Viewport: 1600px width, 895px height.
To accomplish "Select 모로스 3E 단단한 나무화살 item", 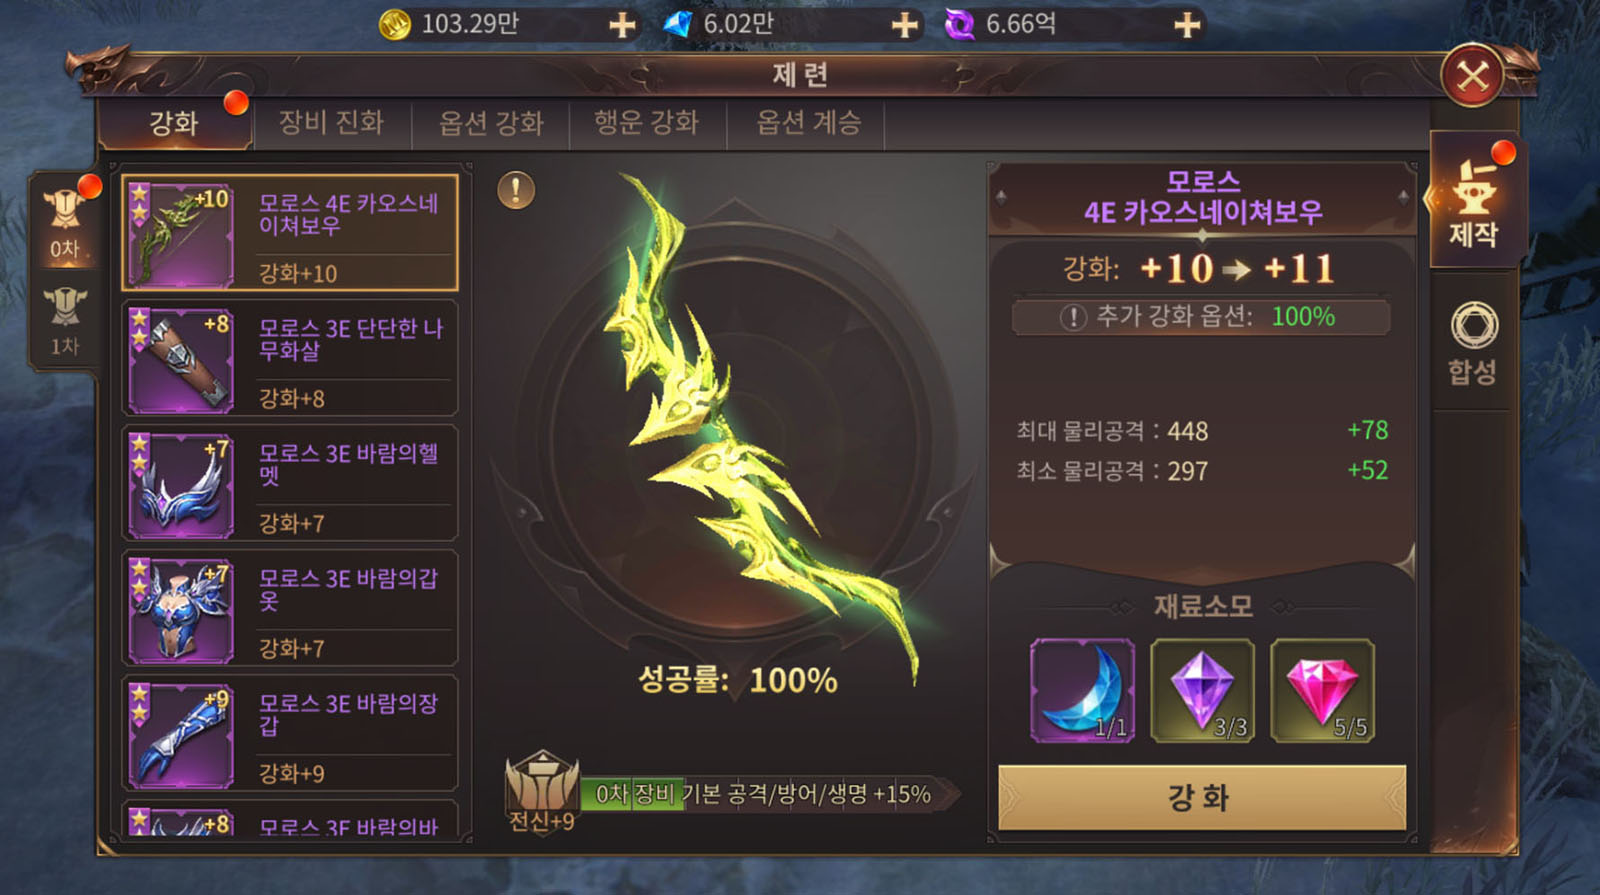I will click(x=290, y=358).
